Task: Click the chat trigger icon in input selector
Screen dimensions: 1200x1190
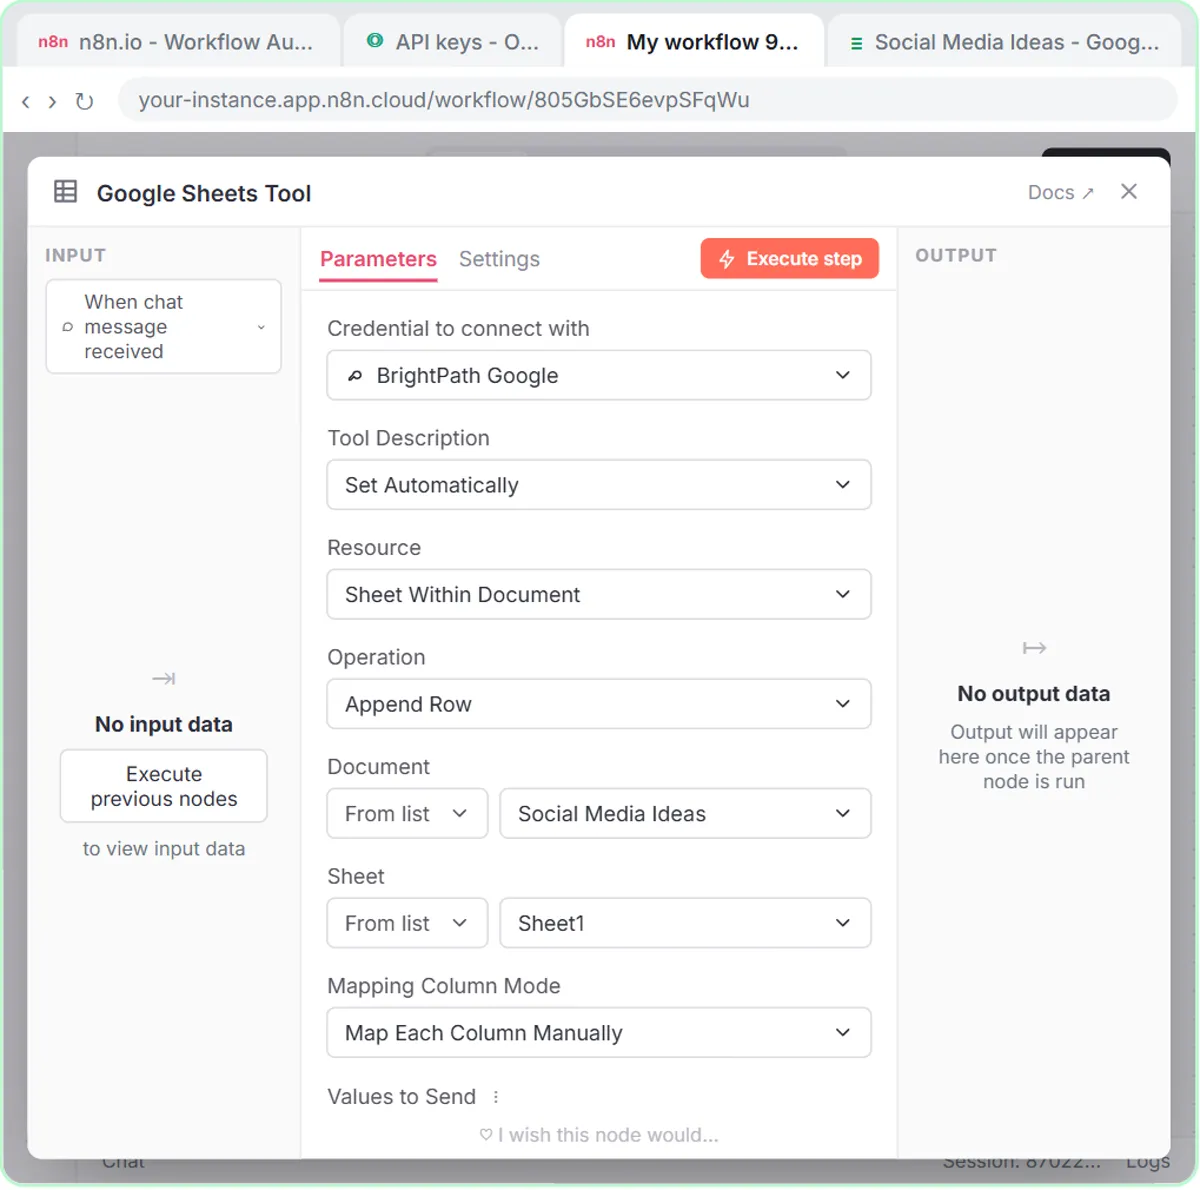Action: point(68,327)
